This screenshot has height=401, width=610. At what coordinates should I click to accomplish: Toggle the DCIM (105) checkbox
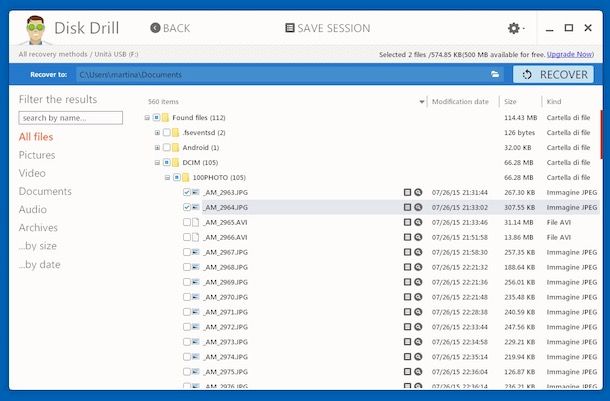pyautogui.click(x=167, y=163)
